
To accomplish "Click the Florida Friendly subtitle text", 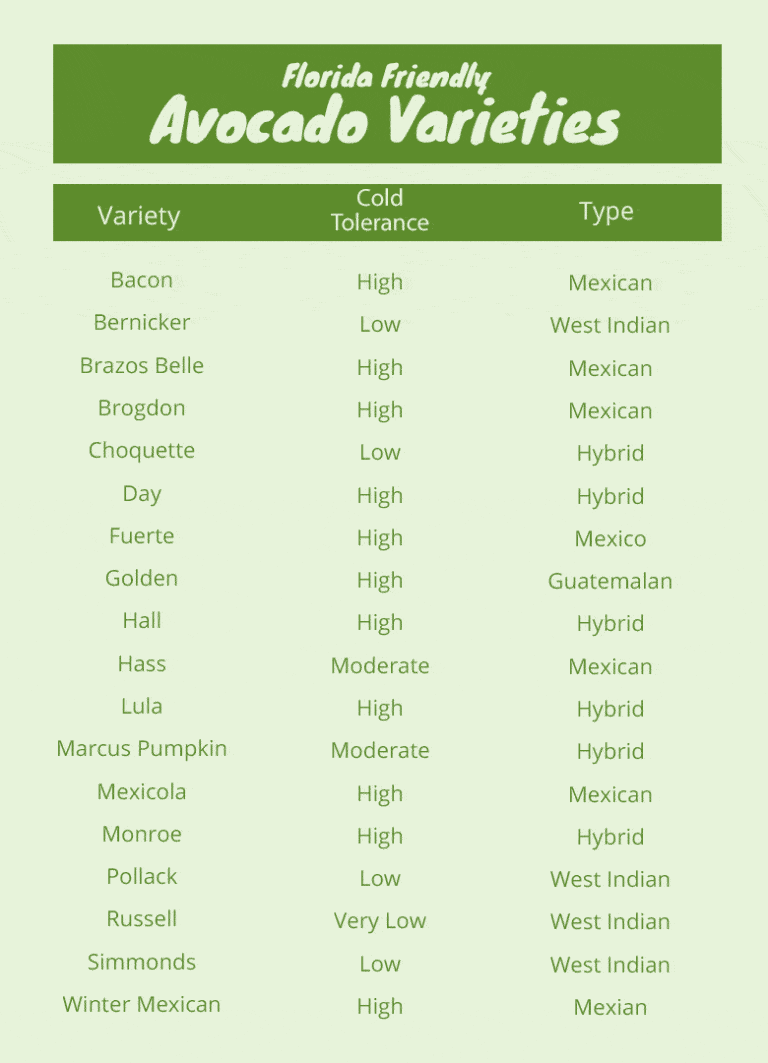I will coord(386,77).
